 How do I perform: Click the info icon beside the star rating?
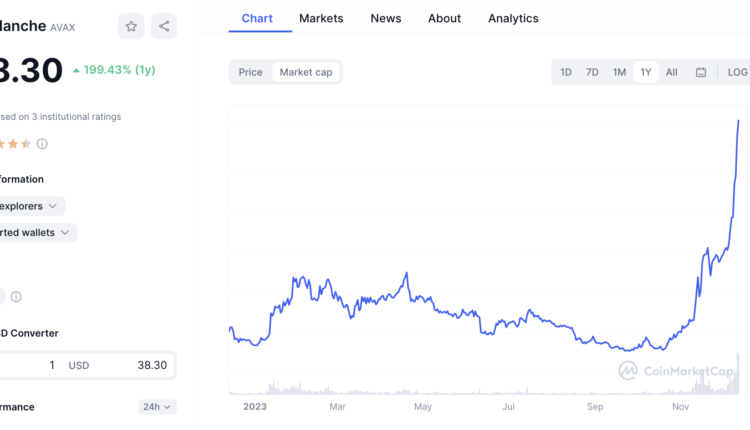(x=42, y=144)
